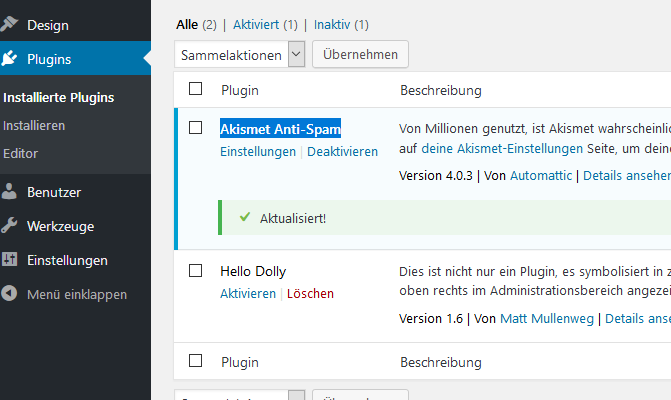Click the Einstellungen sliders icon

pos(9,259)
